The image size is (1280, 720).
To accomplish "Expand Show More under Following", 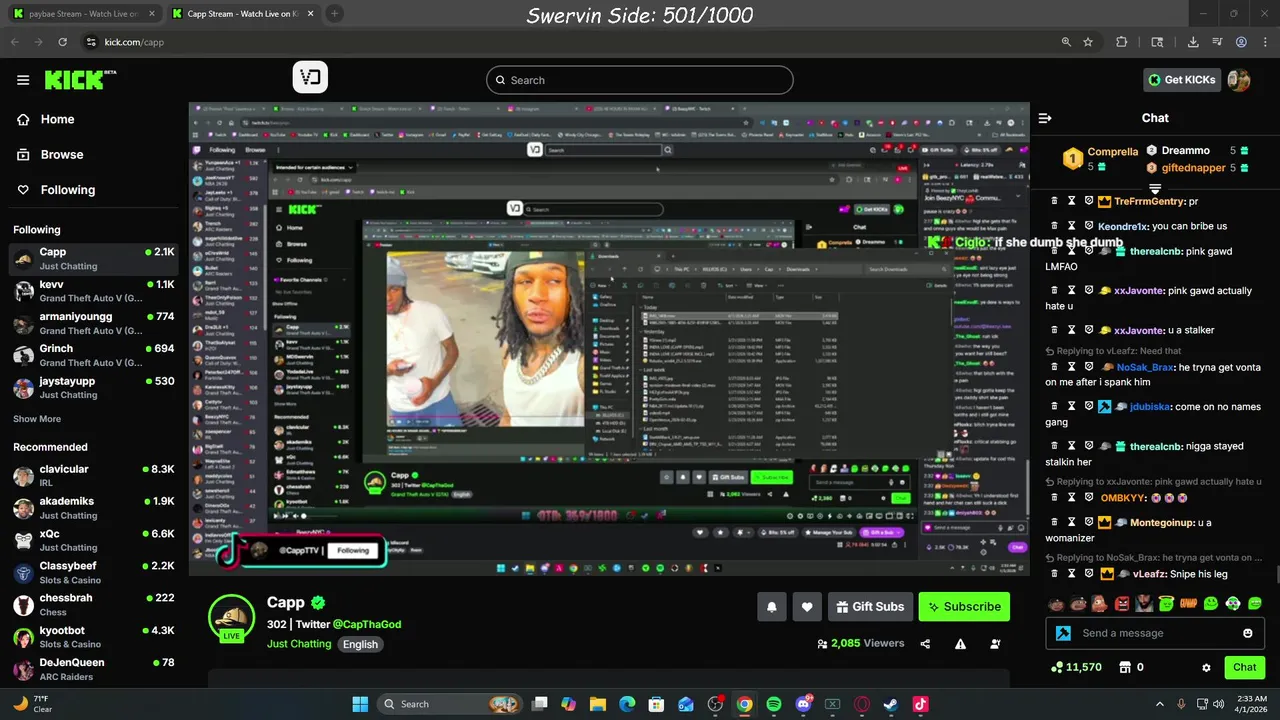I will click(x=37, y=419).
